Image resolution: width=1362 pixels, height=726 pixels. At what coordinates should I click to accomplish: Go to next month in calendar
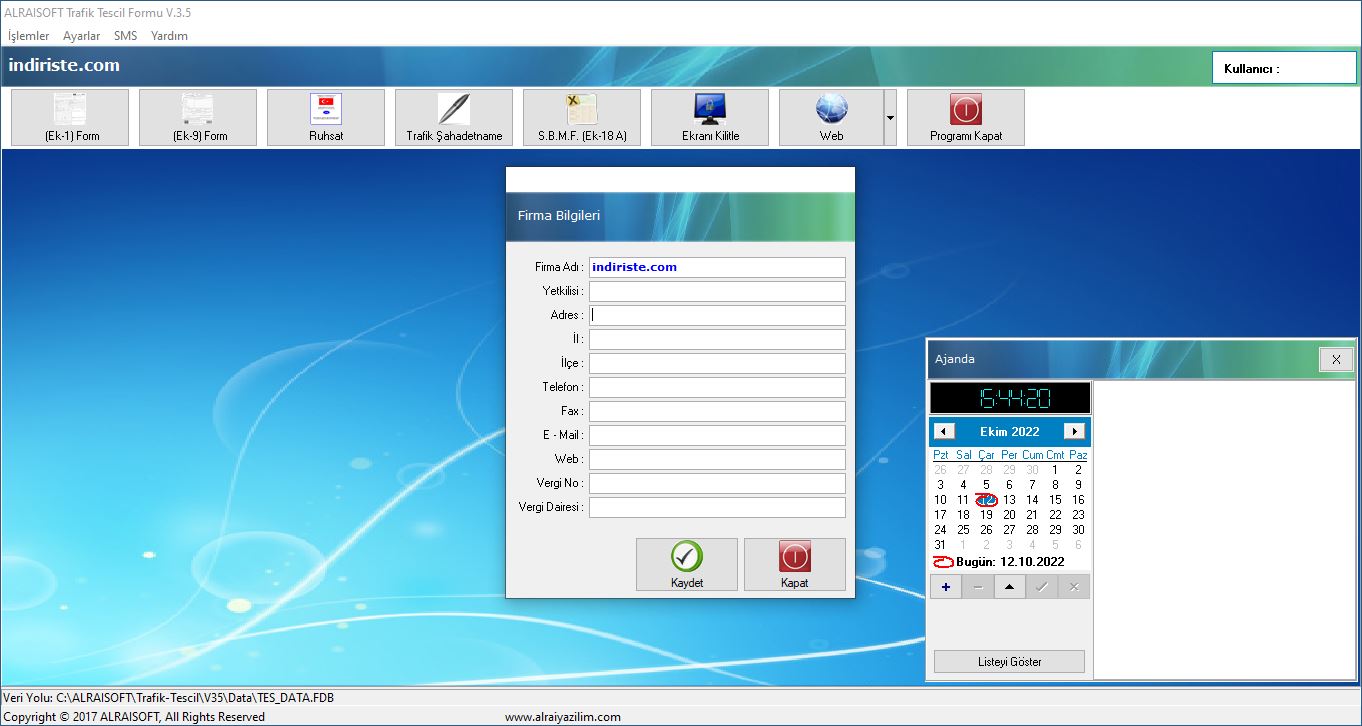1074,432
